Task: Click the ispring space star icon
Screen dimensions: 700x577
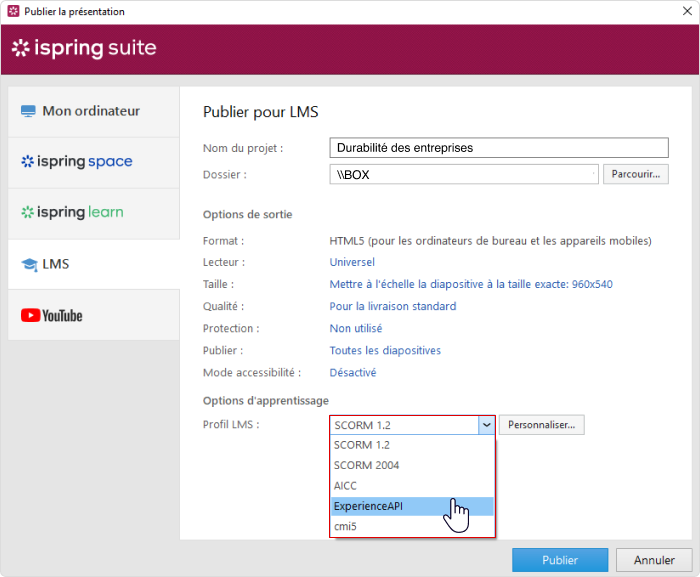Action: pos(28,161)
